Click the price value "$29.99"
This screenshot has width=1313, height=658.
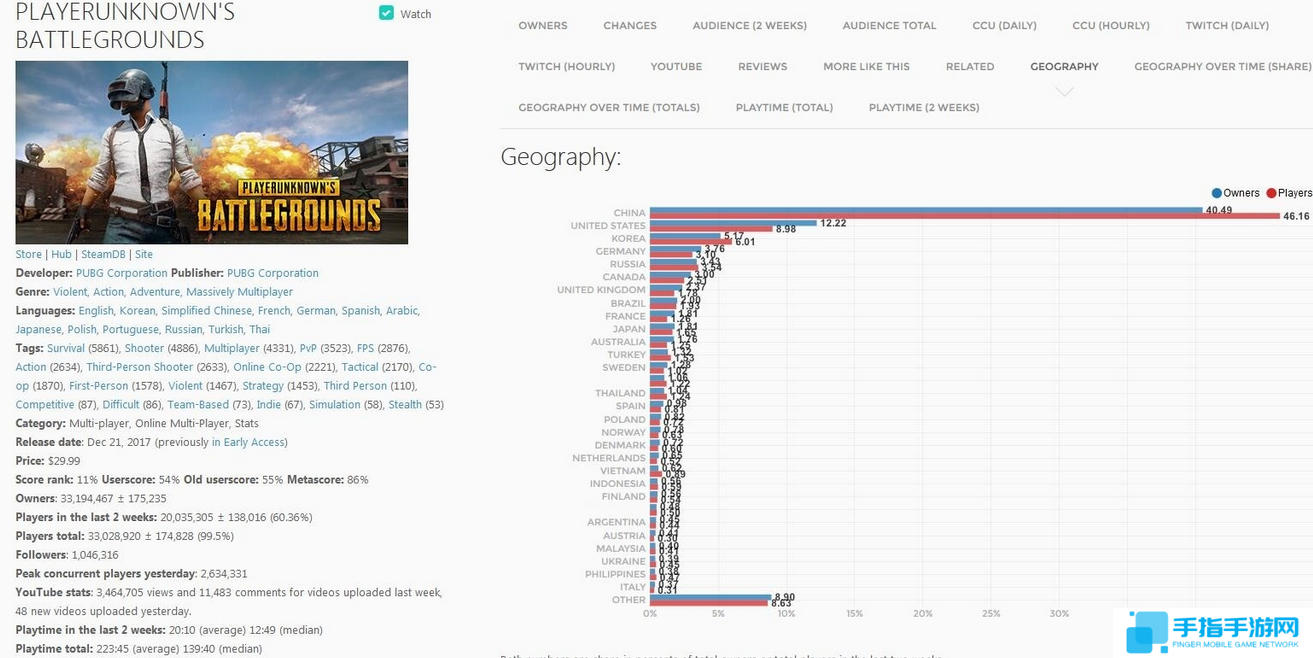click(64, 461)
